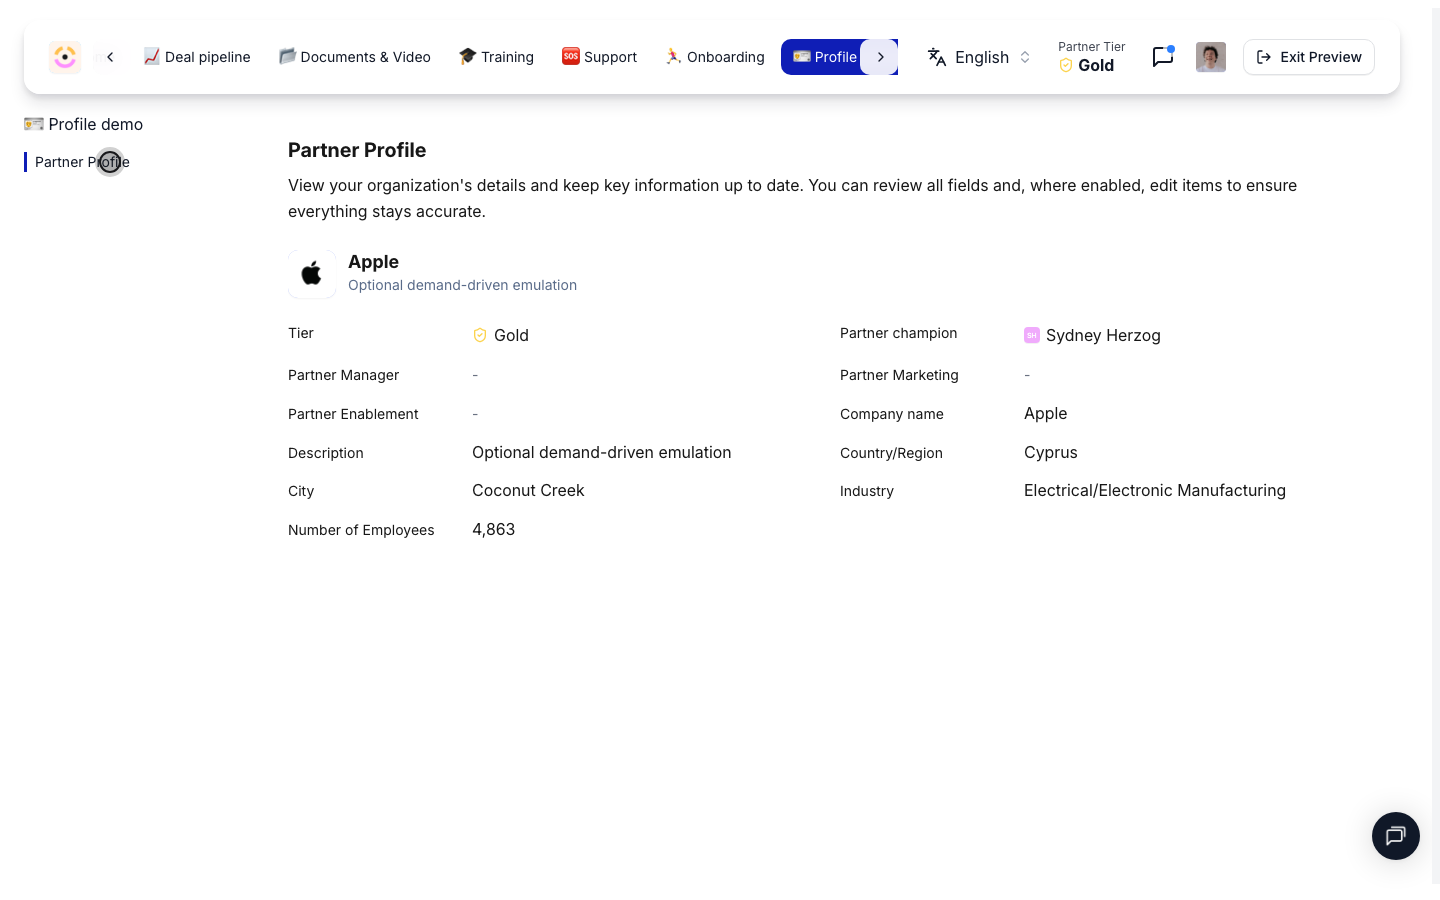Click the Gold value in Tier row

point(511,335)
